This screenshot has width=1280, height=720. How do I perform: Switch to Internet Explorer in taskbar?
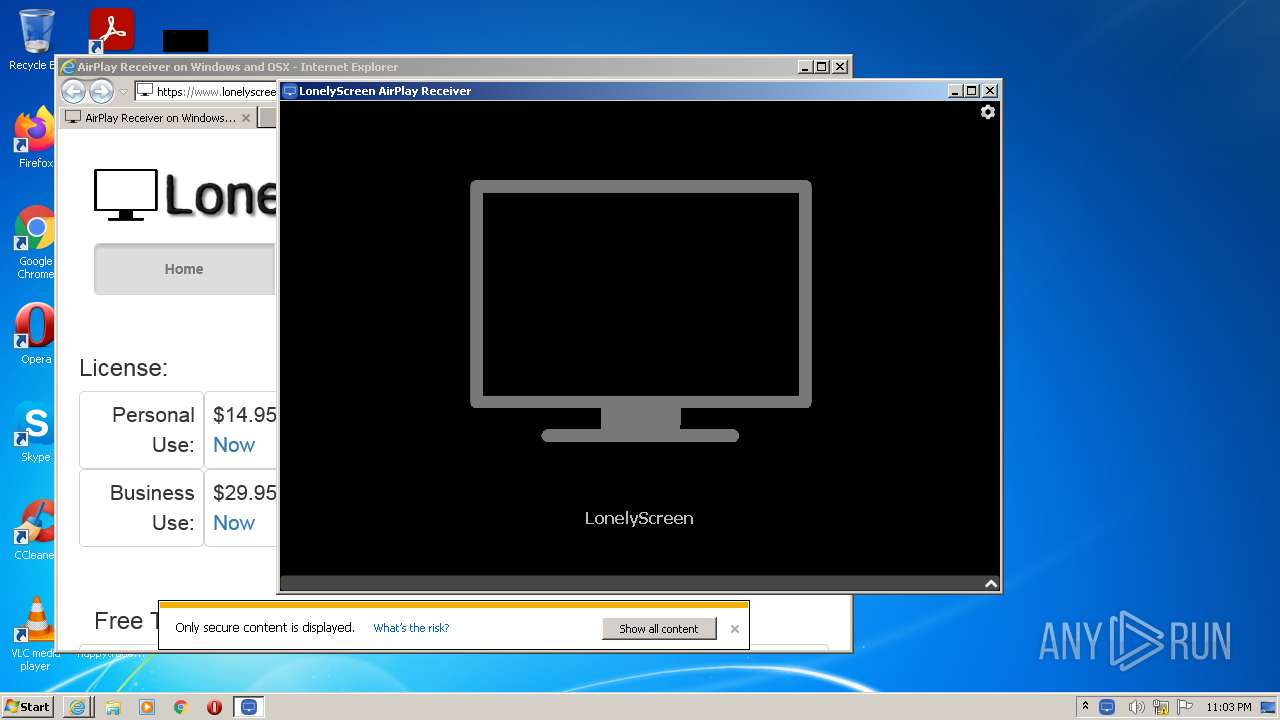[78, 707]
